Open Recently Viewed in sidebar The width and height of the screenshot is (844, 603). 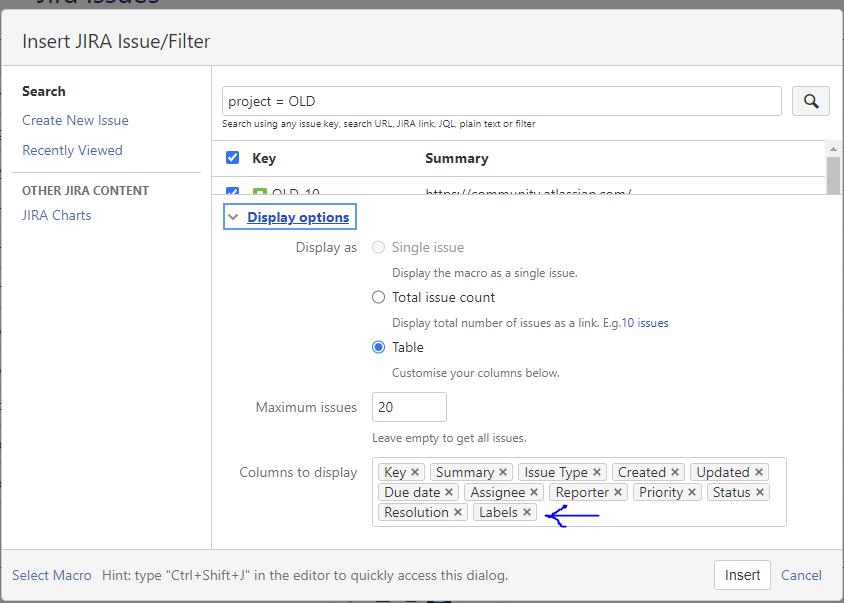coord(72,150)
